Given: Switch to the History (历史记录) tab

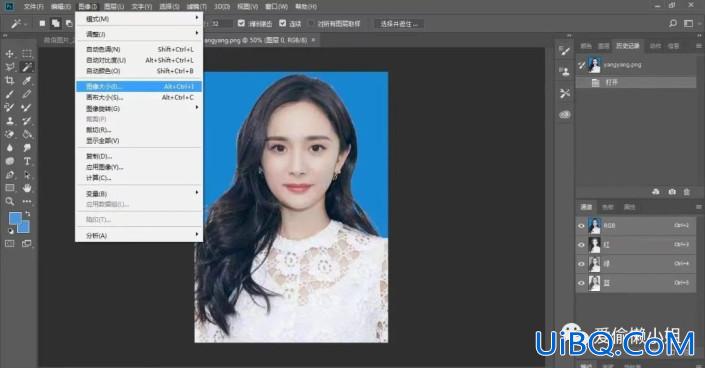Looking at the screenshot, I should click(x=628, y=46).
